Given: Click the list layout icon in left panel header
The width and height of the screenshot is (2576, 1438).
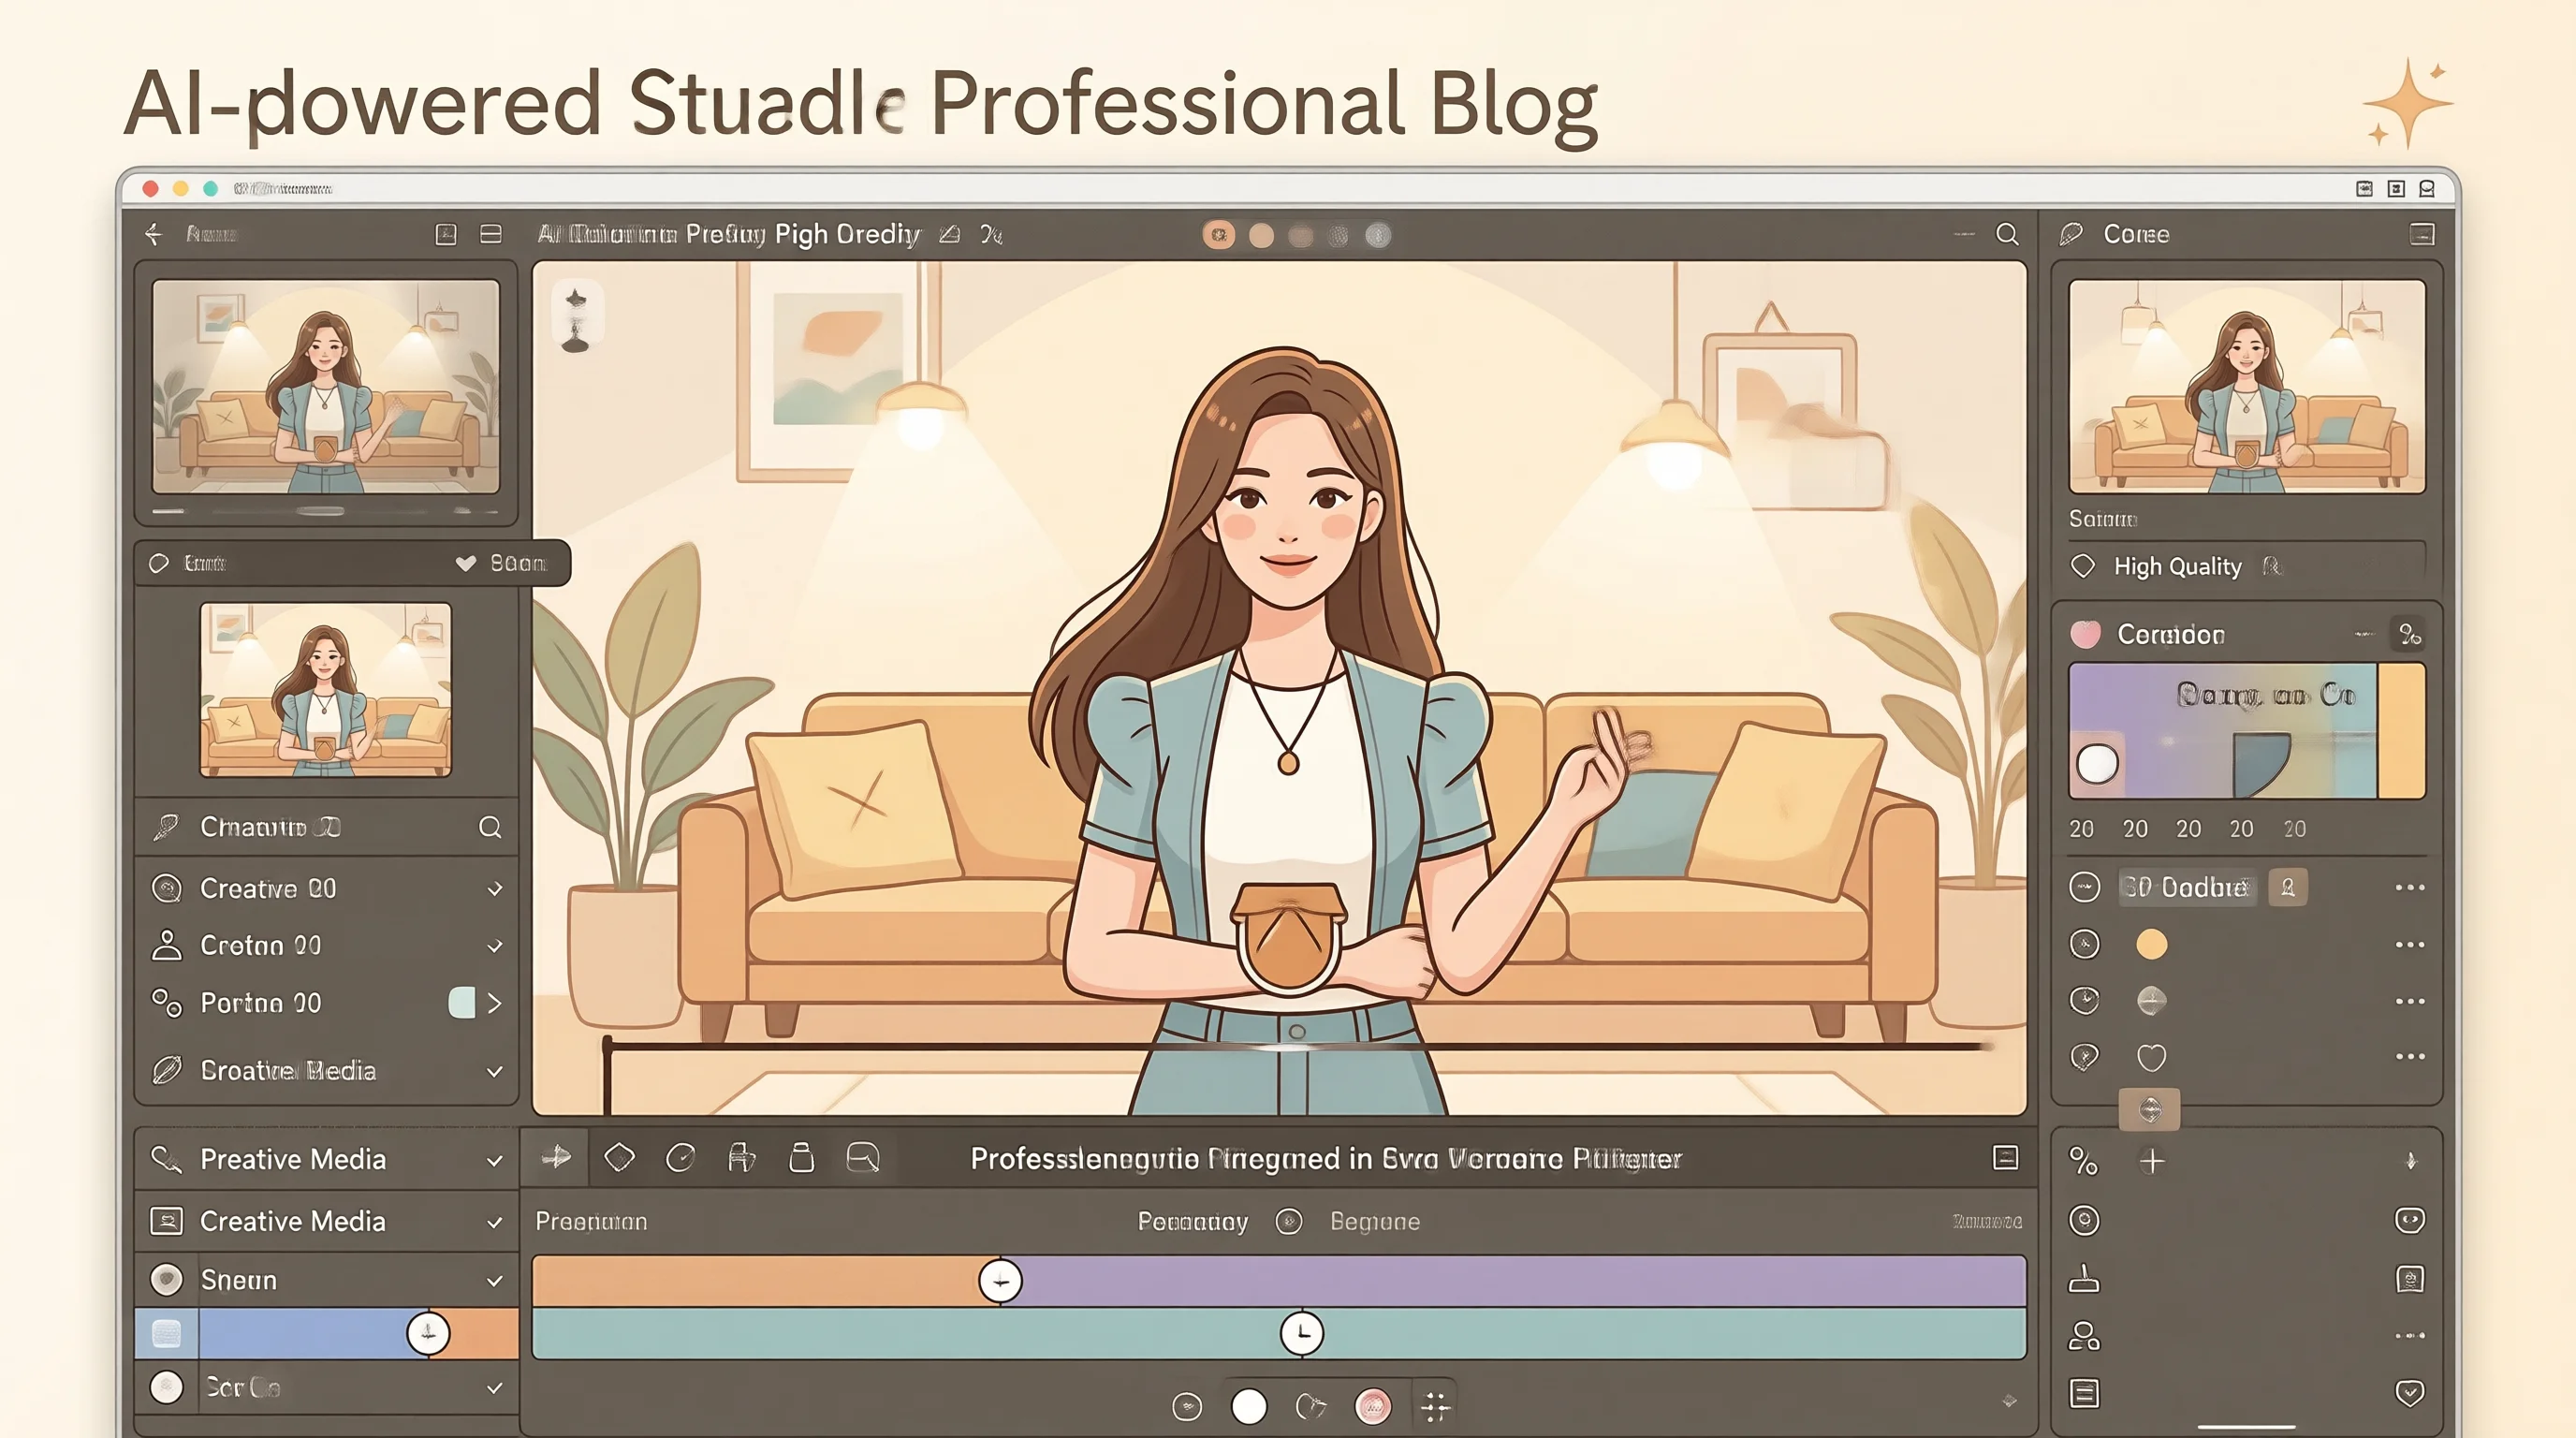Looking at the screenshot, I should point(491,234).
